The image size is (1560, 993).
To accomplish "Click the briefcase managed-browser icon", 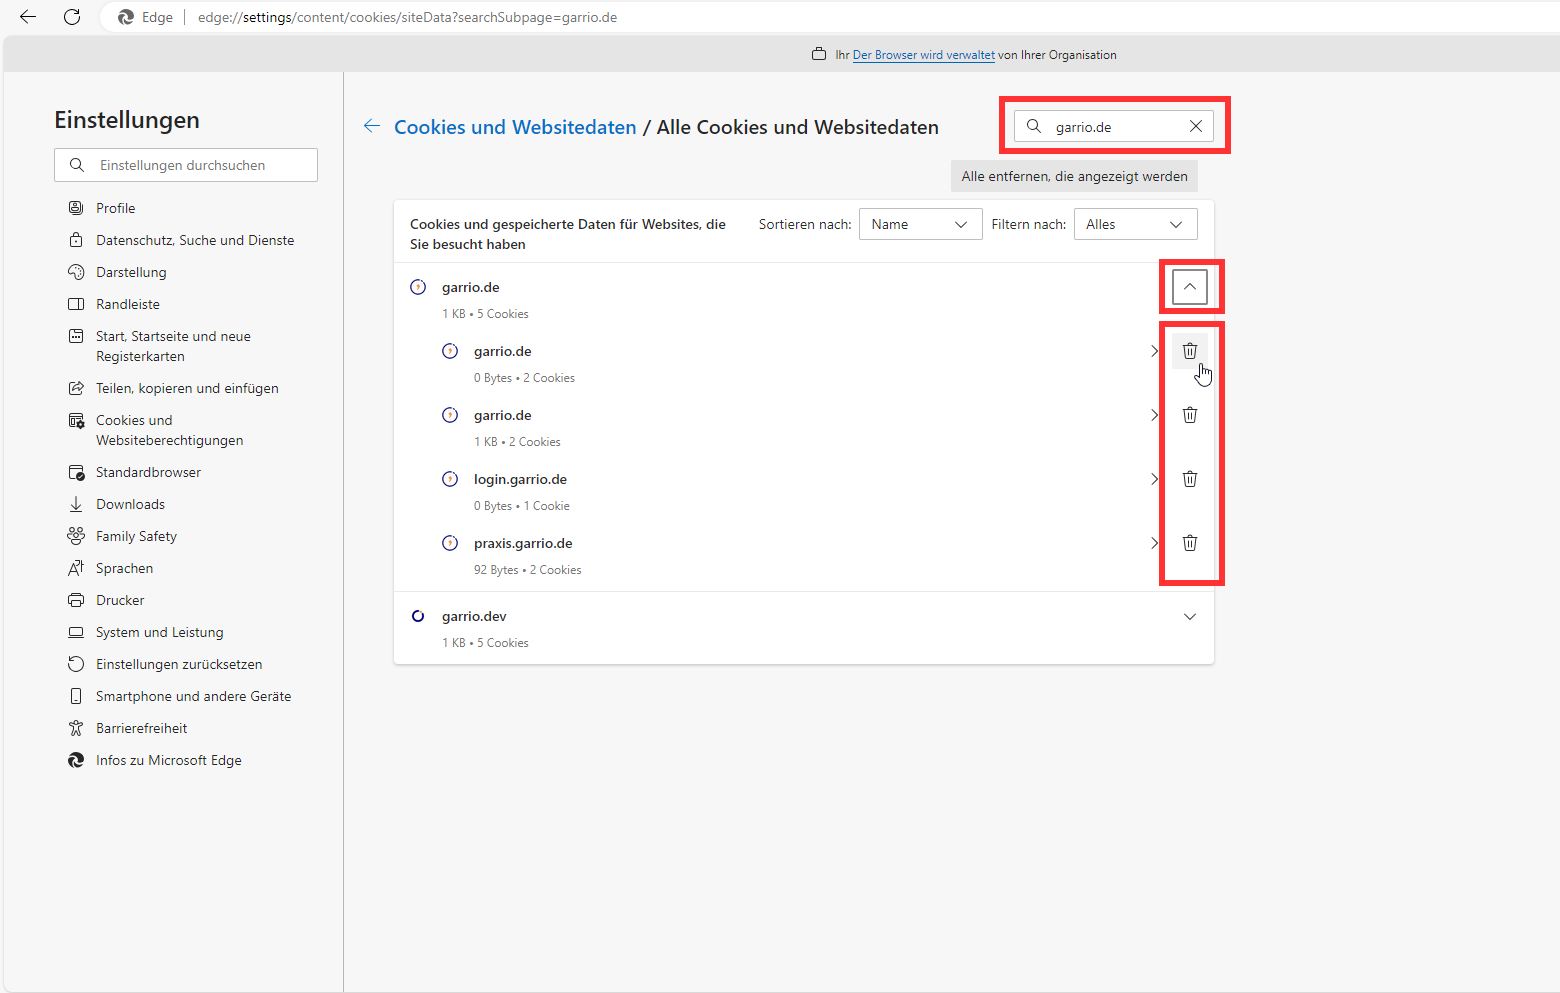I will click(819, 55).
